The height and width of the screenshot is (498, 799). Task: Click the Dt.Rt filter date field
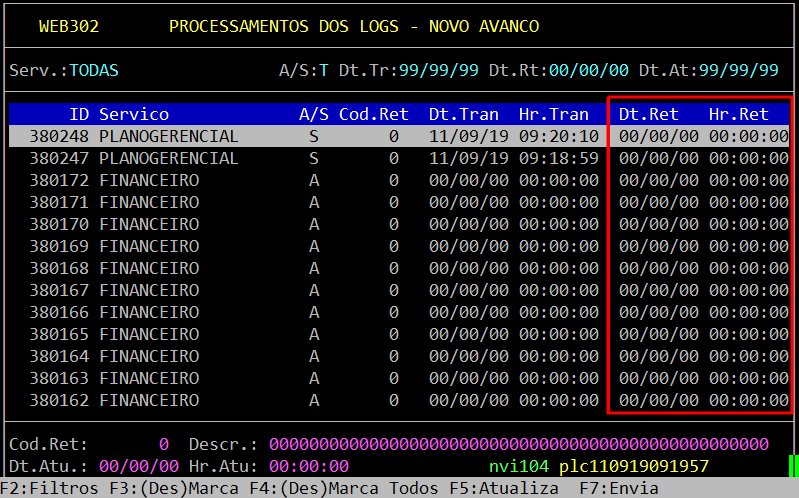coord(588,70)
